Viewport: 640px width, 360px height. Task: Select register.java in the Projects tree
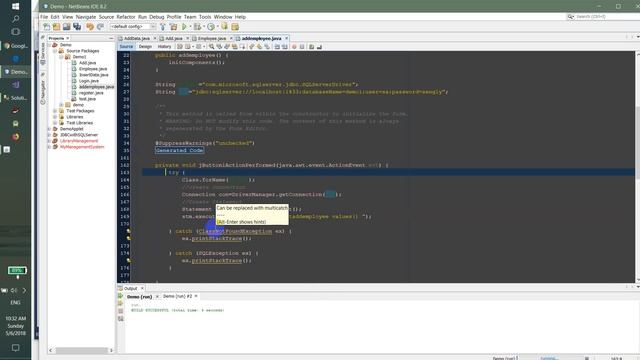coord(91,93)
